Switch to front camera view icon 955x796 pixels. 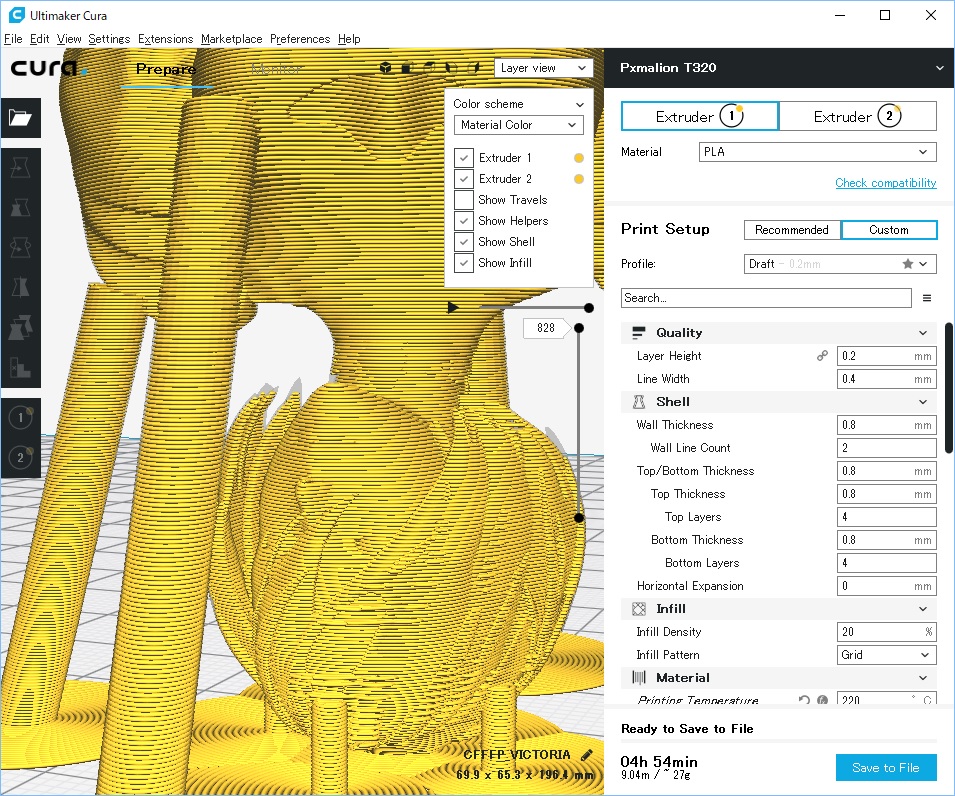point(407,68)
